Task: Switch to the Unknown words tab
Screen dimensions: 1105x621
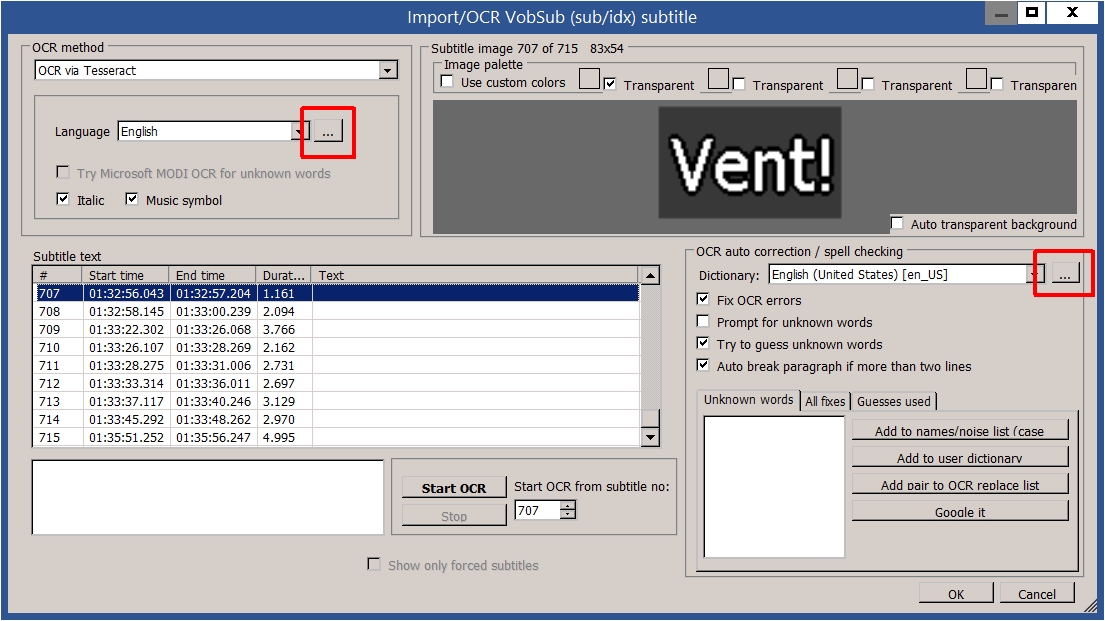Action: coord(748,400)
